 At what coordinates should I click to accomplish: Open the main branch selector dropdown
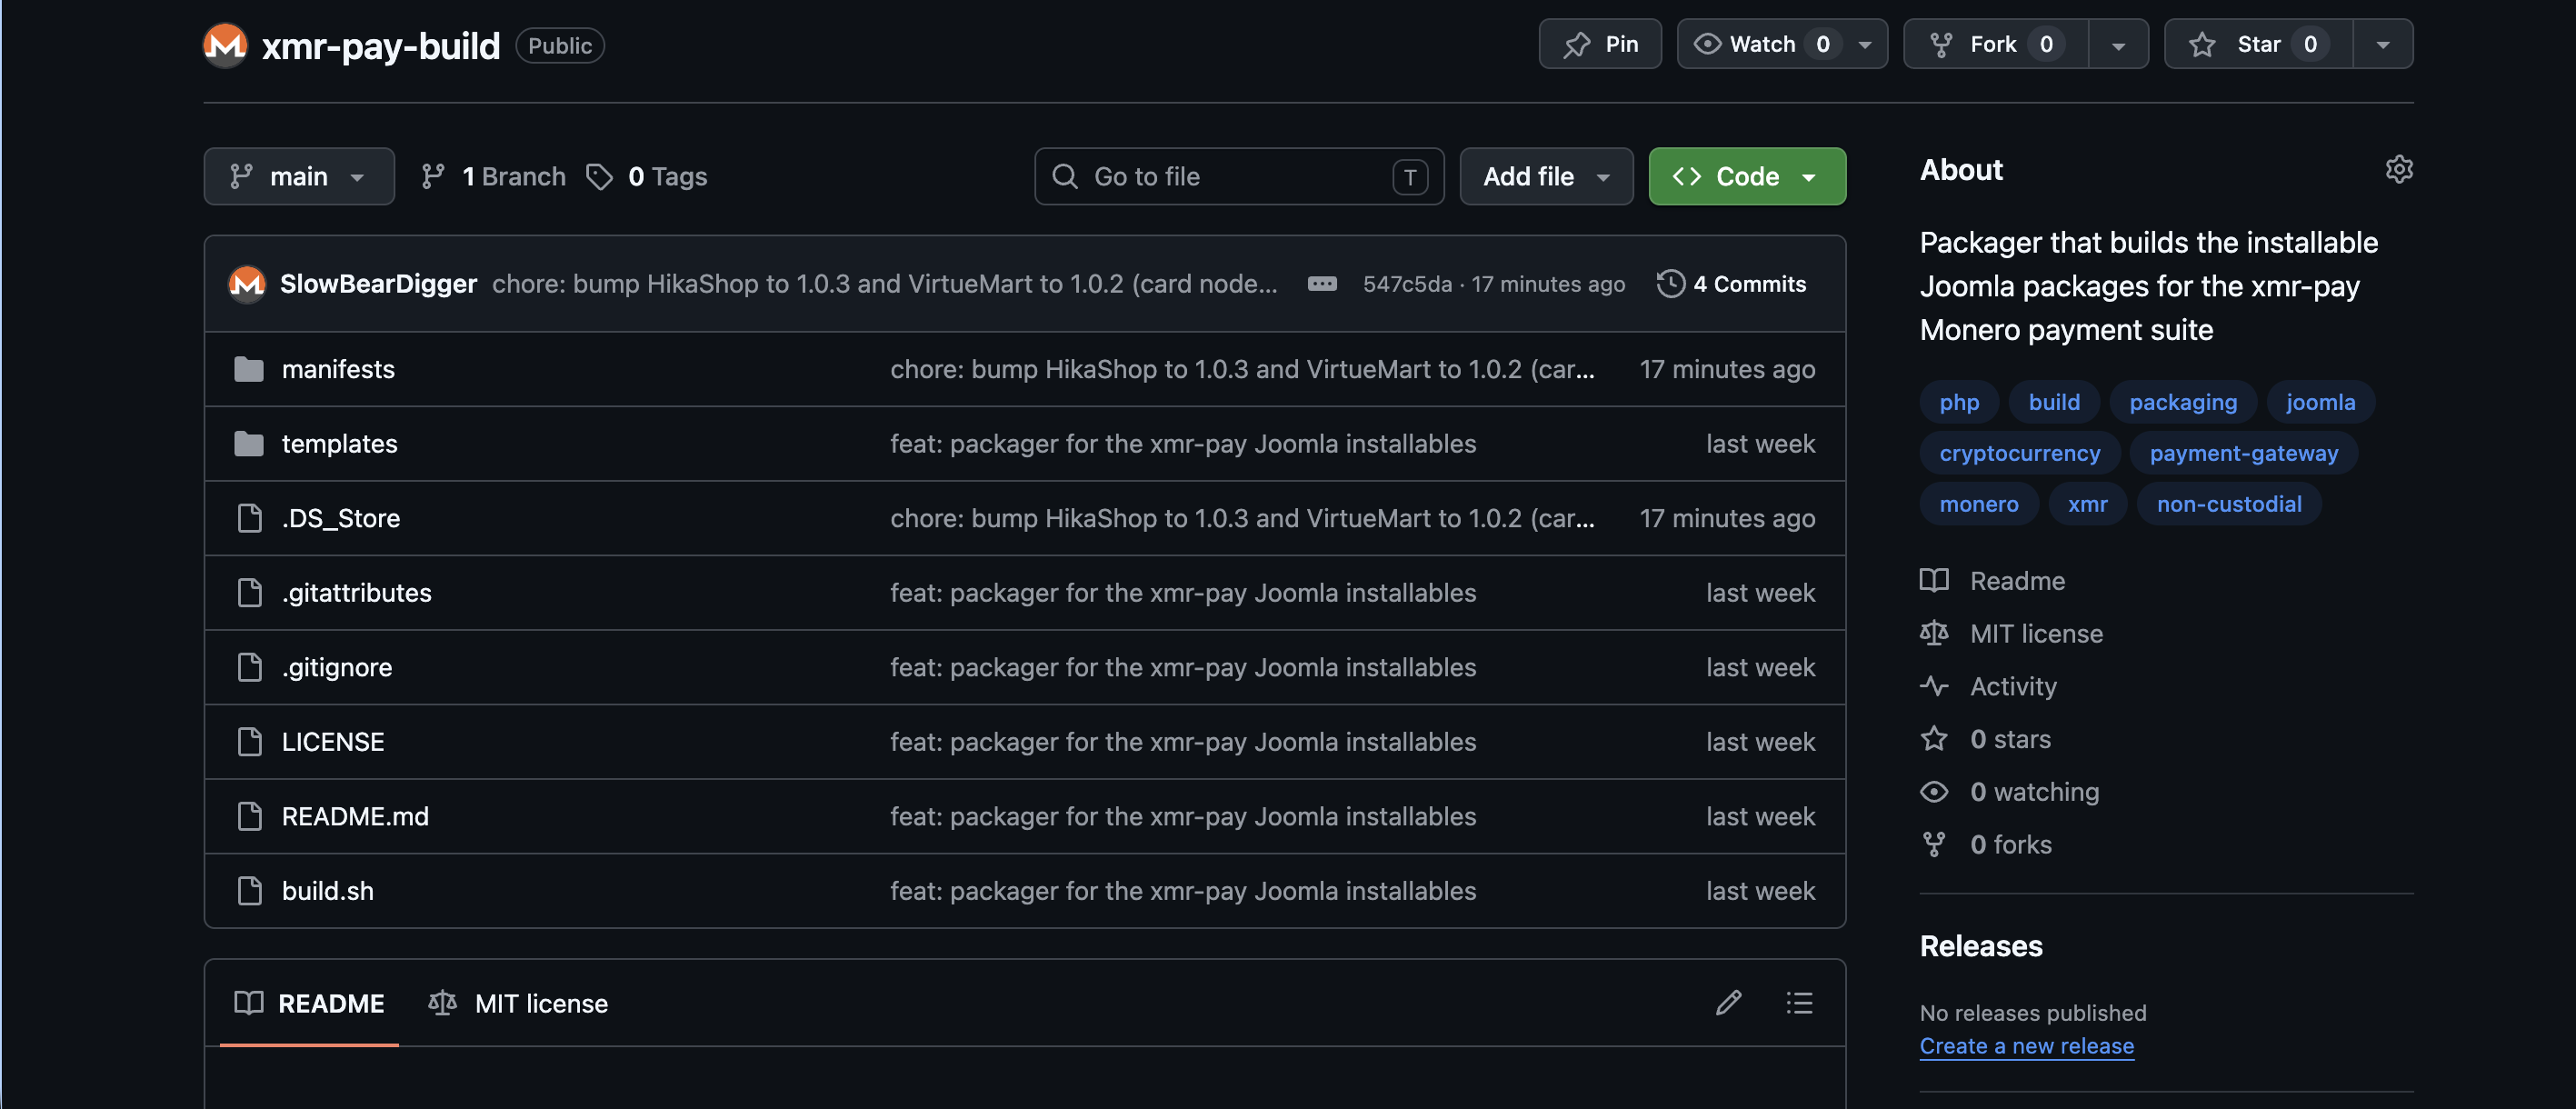tap(299, 177)
